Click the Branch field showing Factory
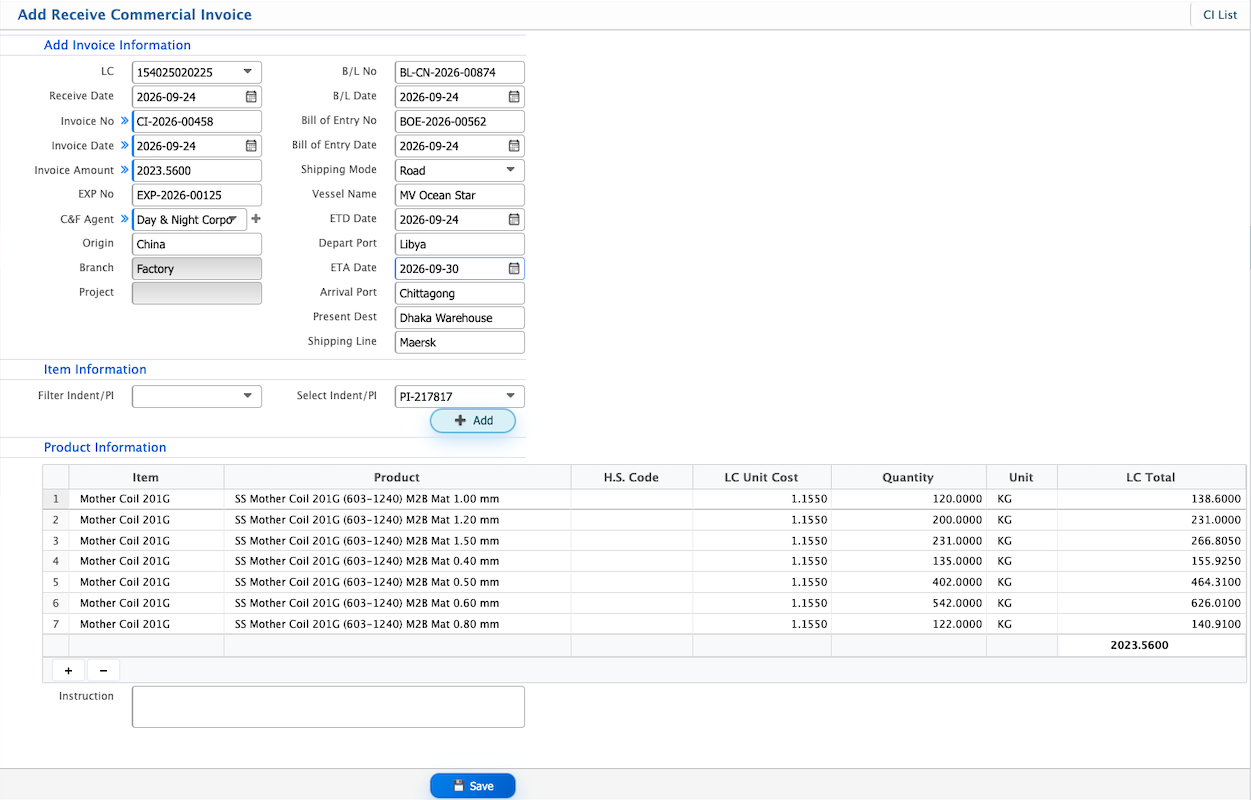The image size is (1251, 800). [197, 269]
